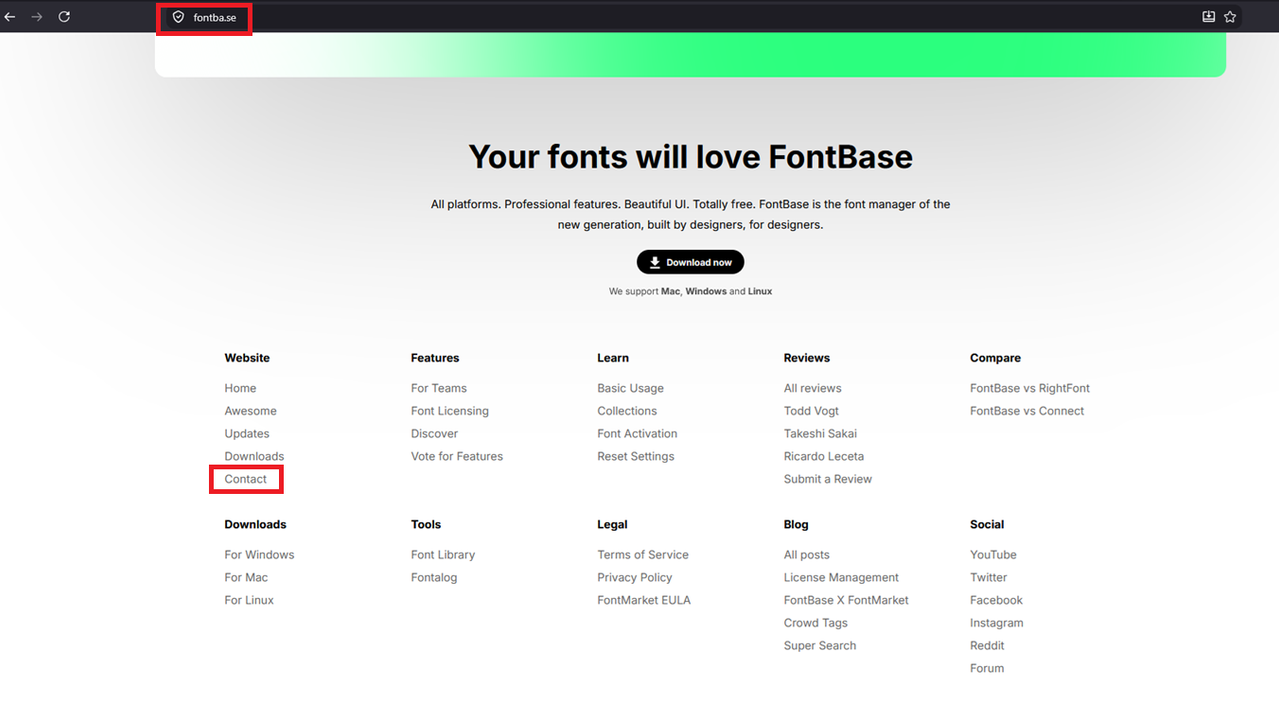
Task: Go back with the browser back arrow
Action: pyautogui.click(x=10, y=17)
